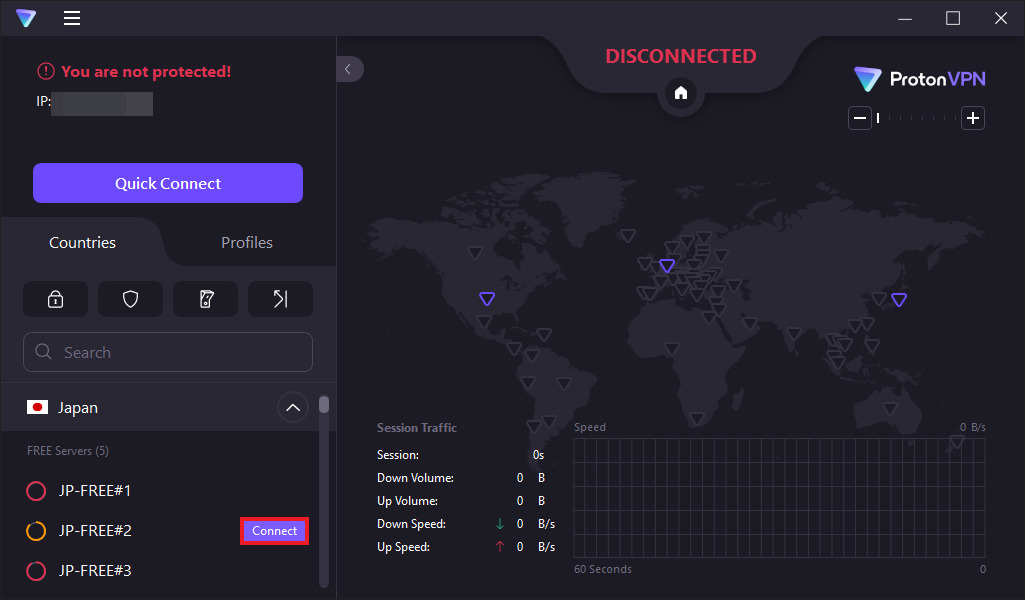Click the red warning exclamation icon
Screen dimensions: 1025x600
pyautogui.click(x=46, y=71)
